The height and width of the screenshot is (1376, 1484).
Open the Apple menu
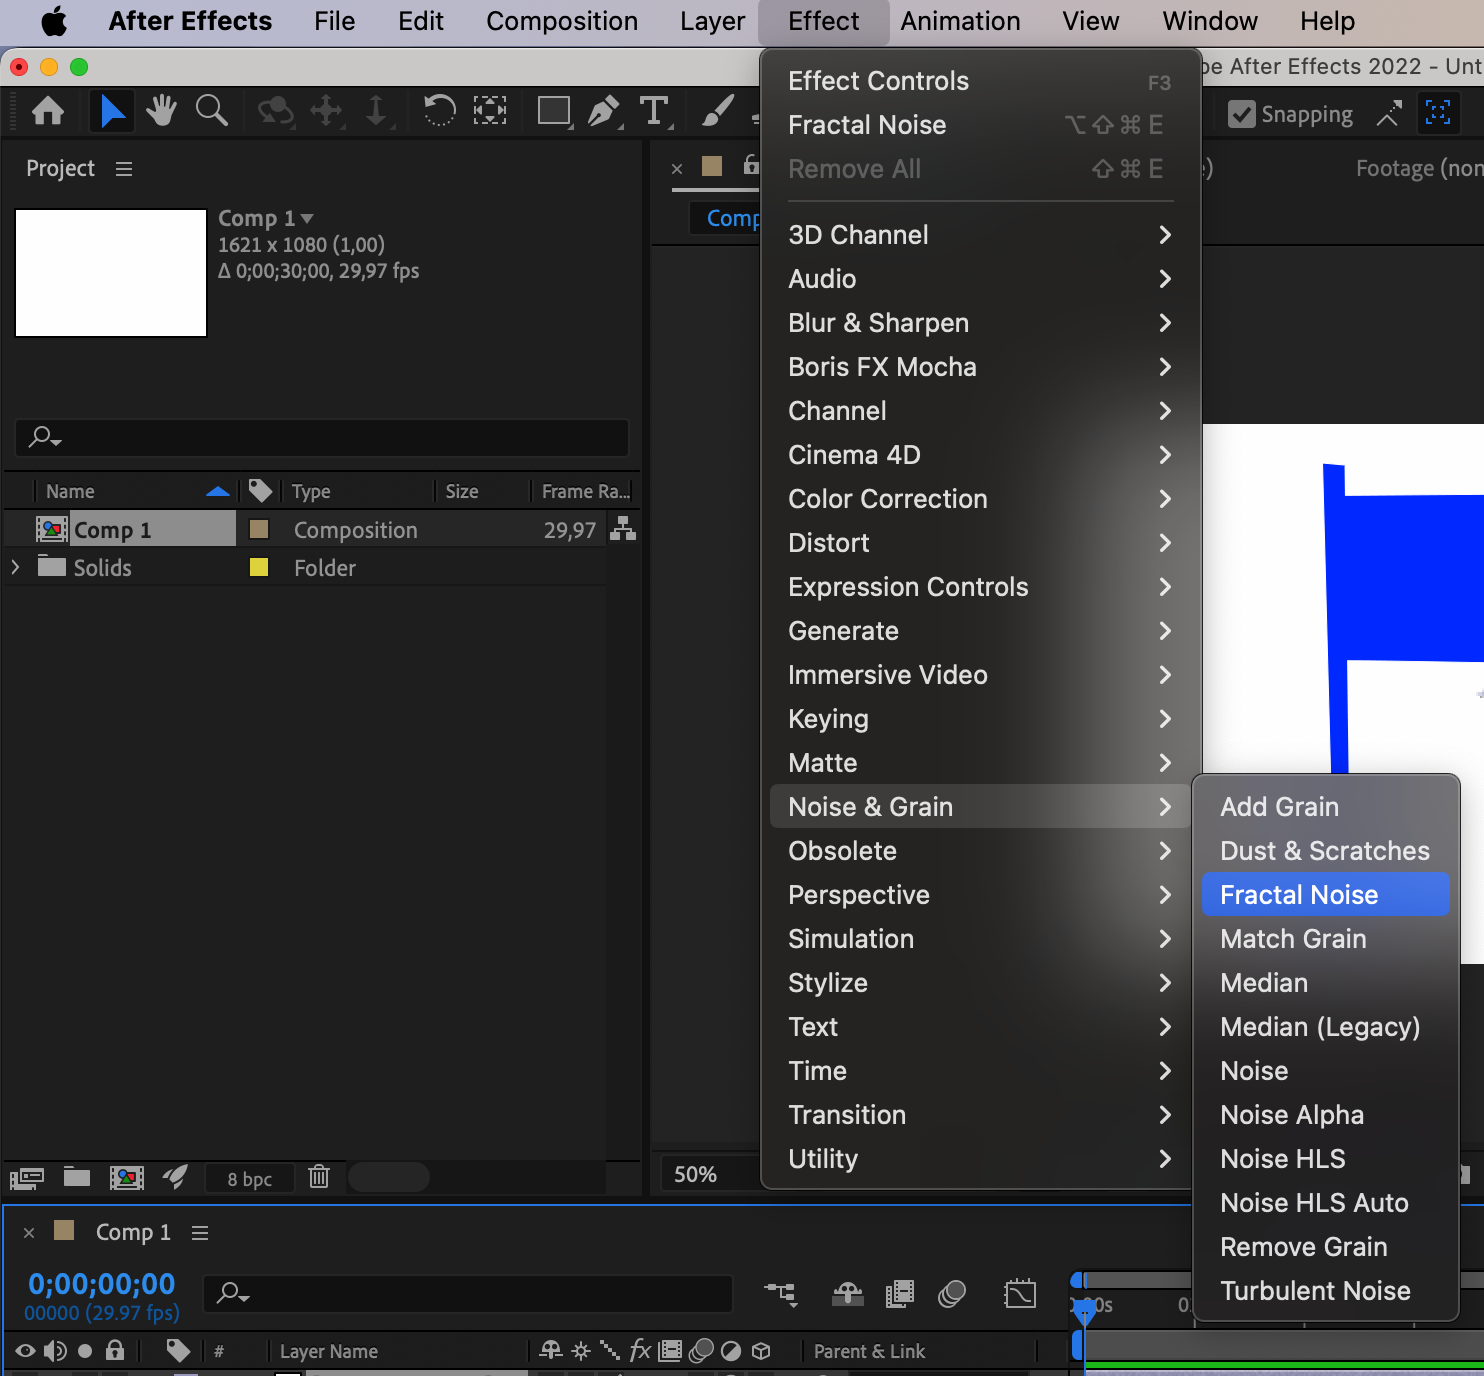click(54, 21)
